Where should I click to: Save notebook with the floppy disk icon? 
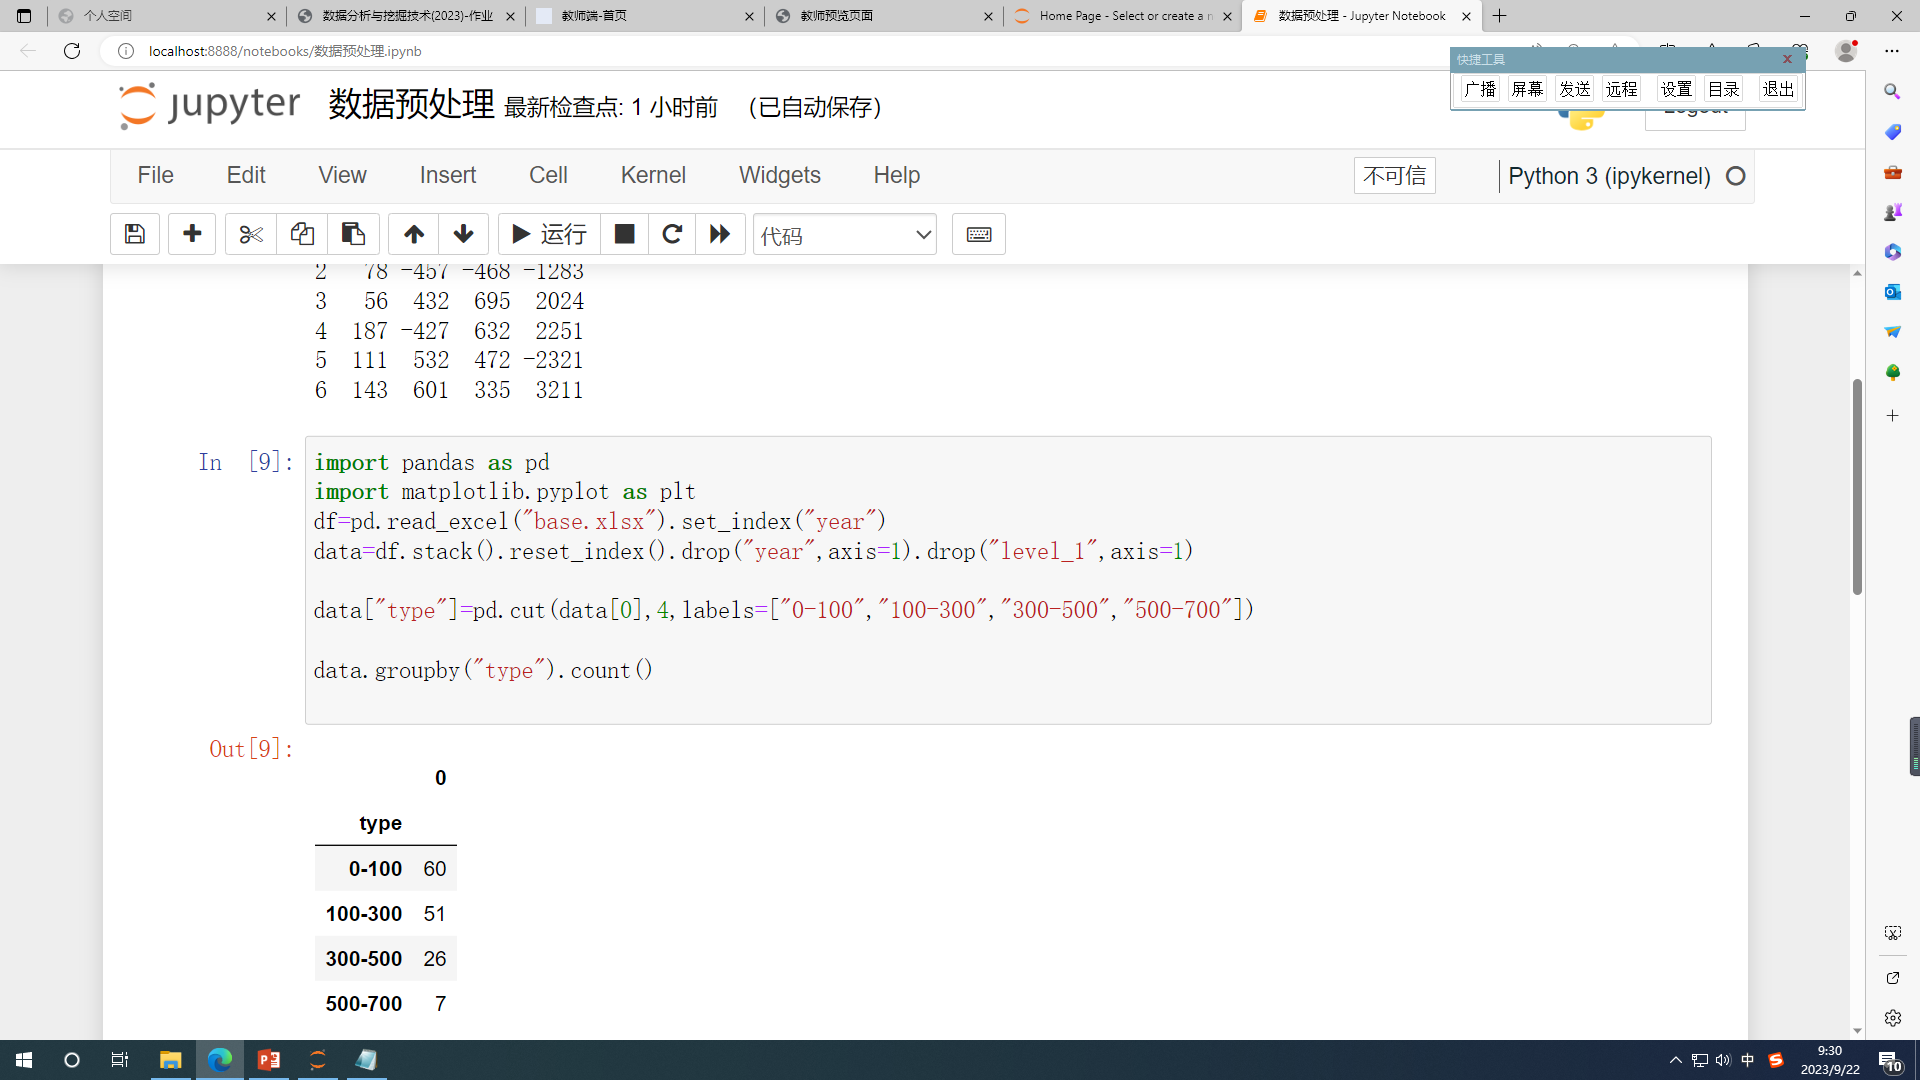point(135,234)
